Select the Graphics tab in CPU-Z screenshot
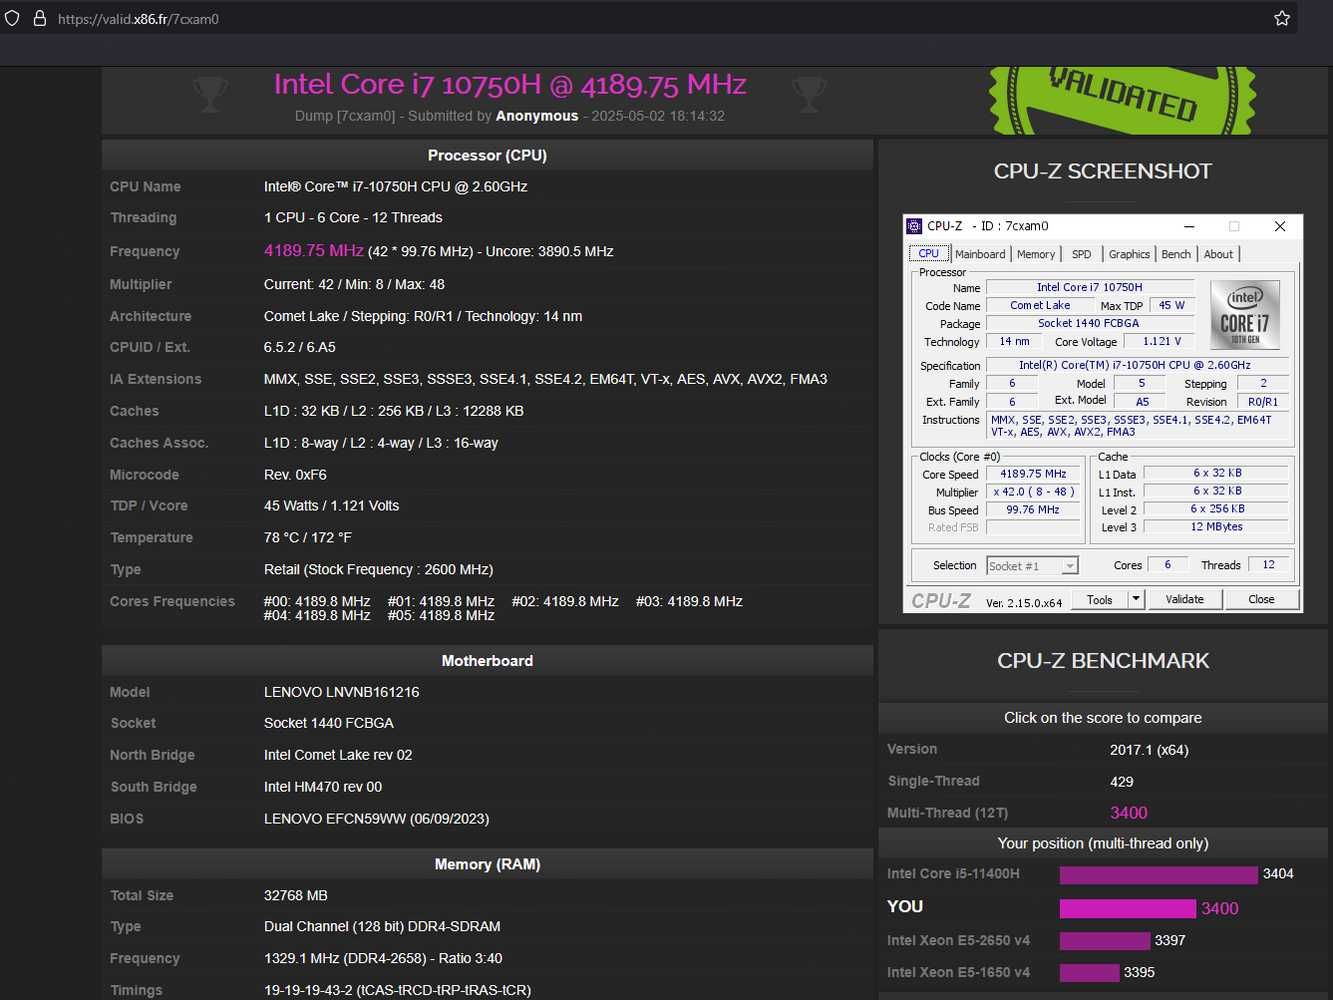 click(1129, 254)
